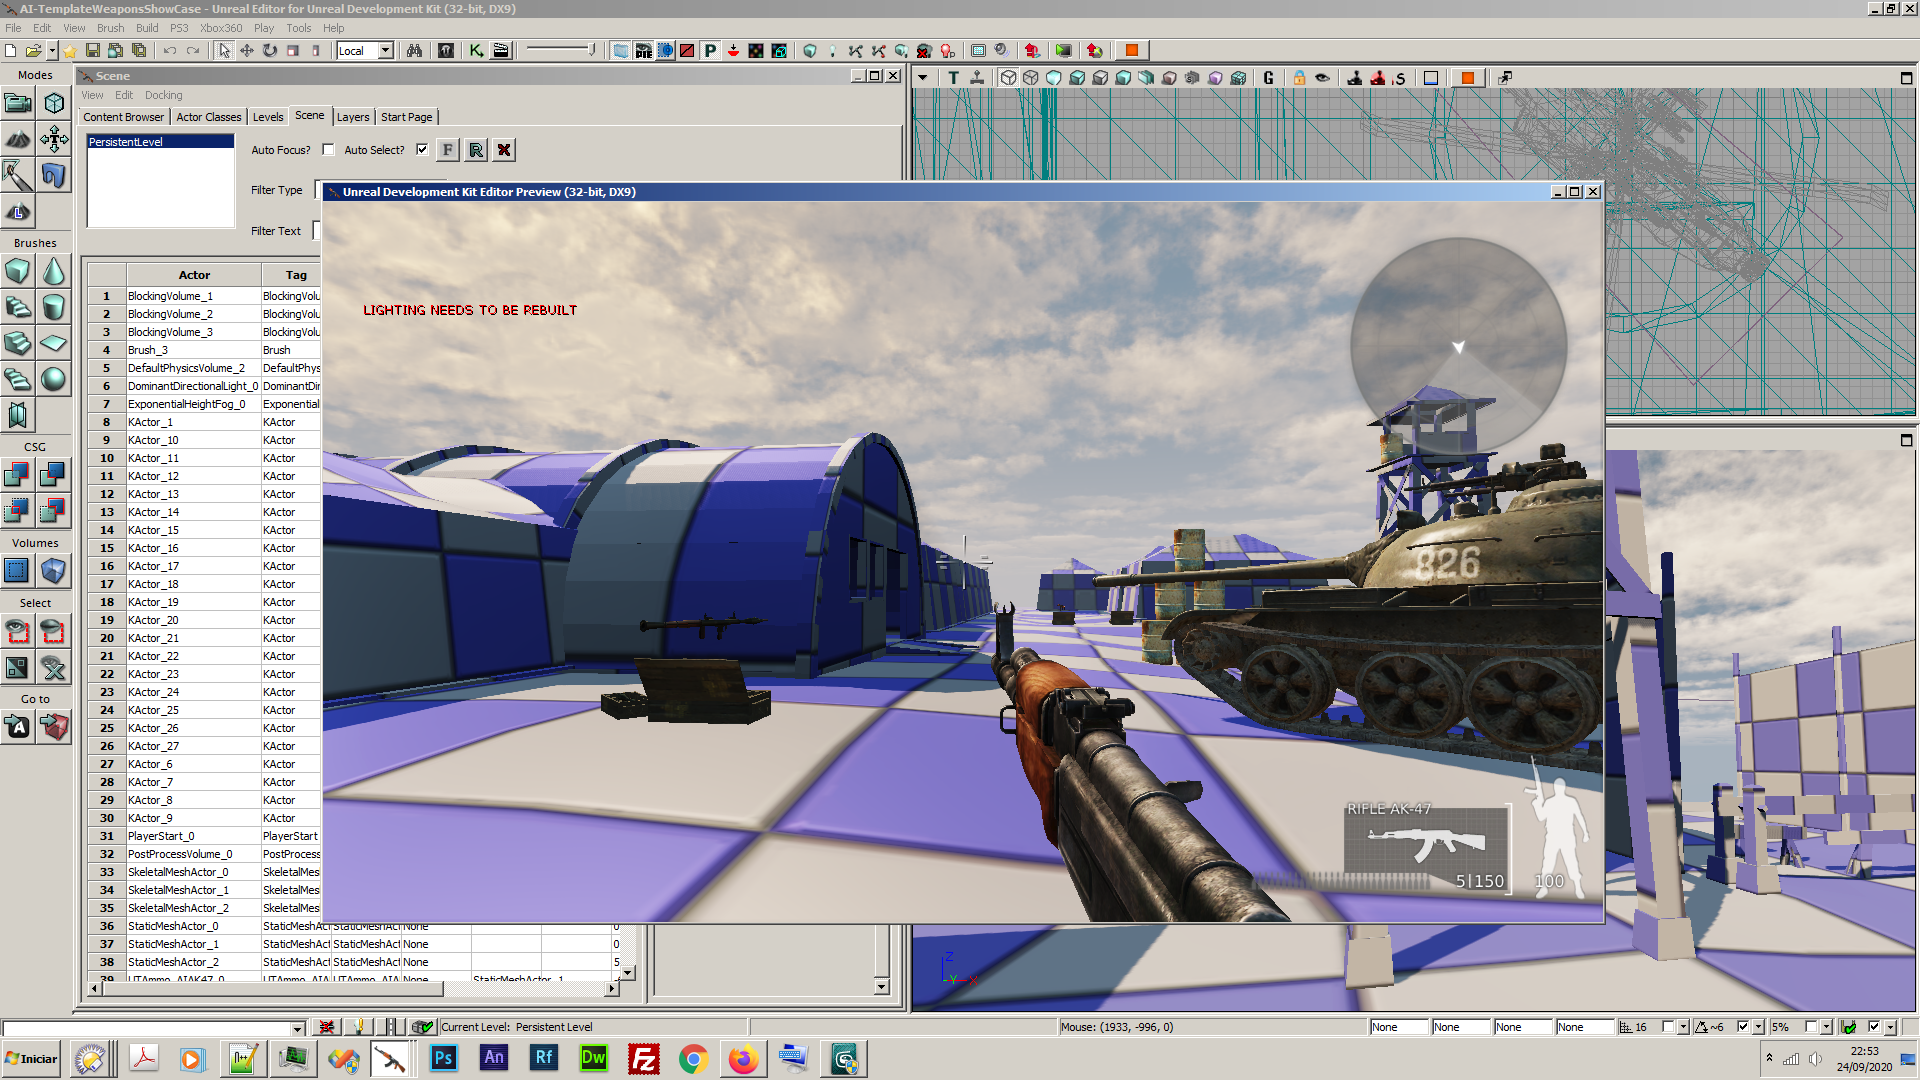Click the Refresh R button in Scene panel
This screenshot has height=1080, width=1920.
pyautogui.click(x=476, y=150)
